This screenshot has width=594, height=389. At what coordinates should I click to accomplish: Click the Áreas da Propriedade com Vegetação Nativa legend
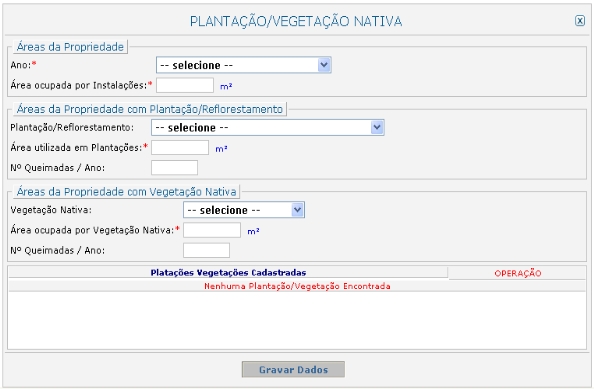point(127,192)
